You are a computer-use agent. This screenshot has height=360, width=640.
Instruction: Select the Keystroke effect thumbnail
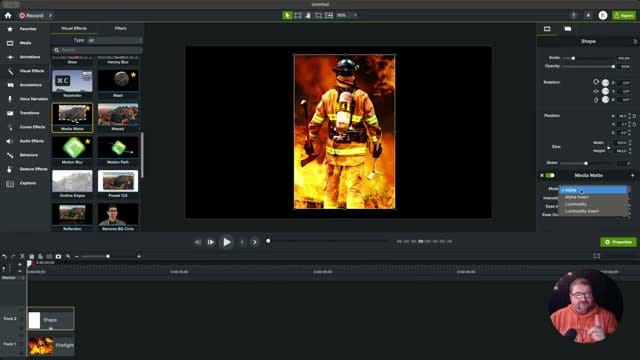click(72, 81)
